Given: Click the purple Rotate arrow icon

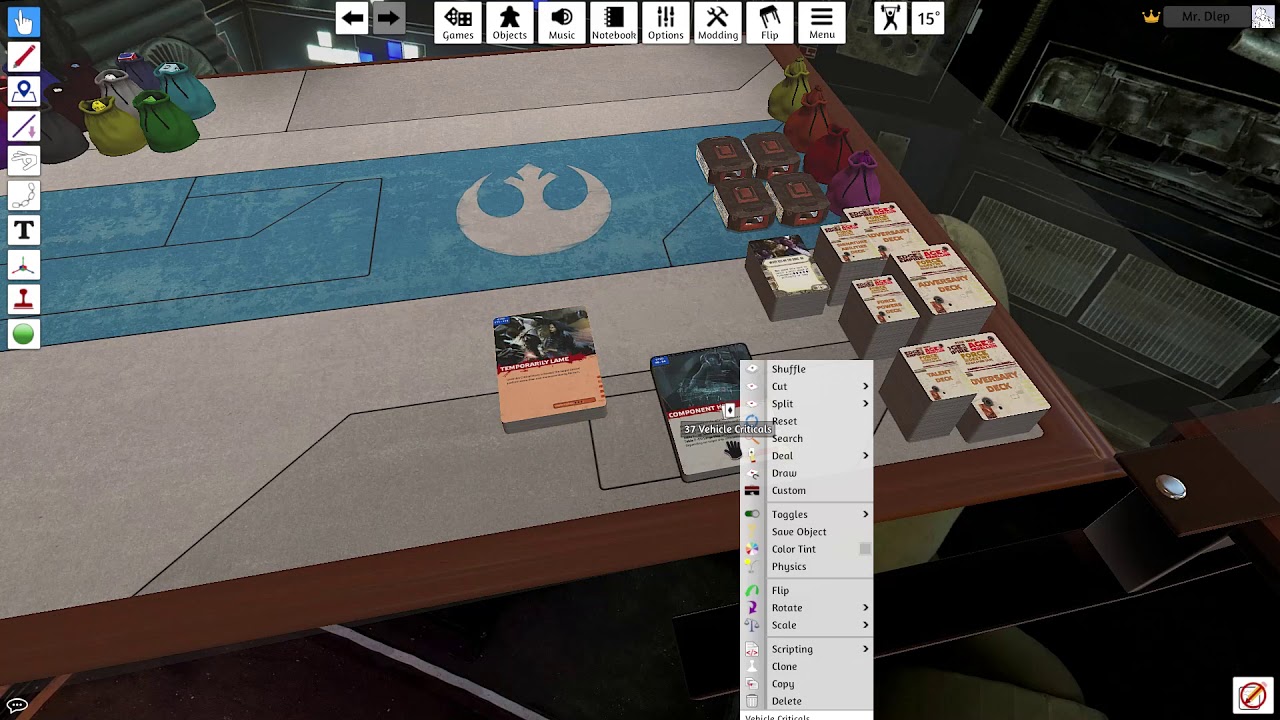Looking at the screenshot, I should 752,607.
